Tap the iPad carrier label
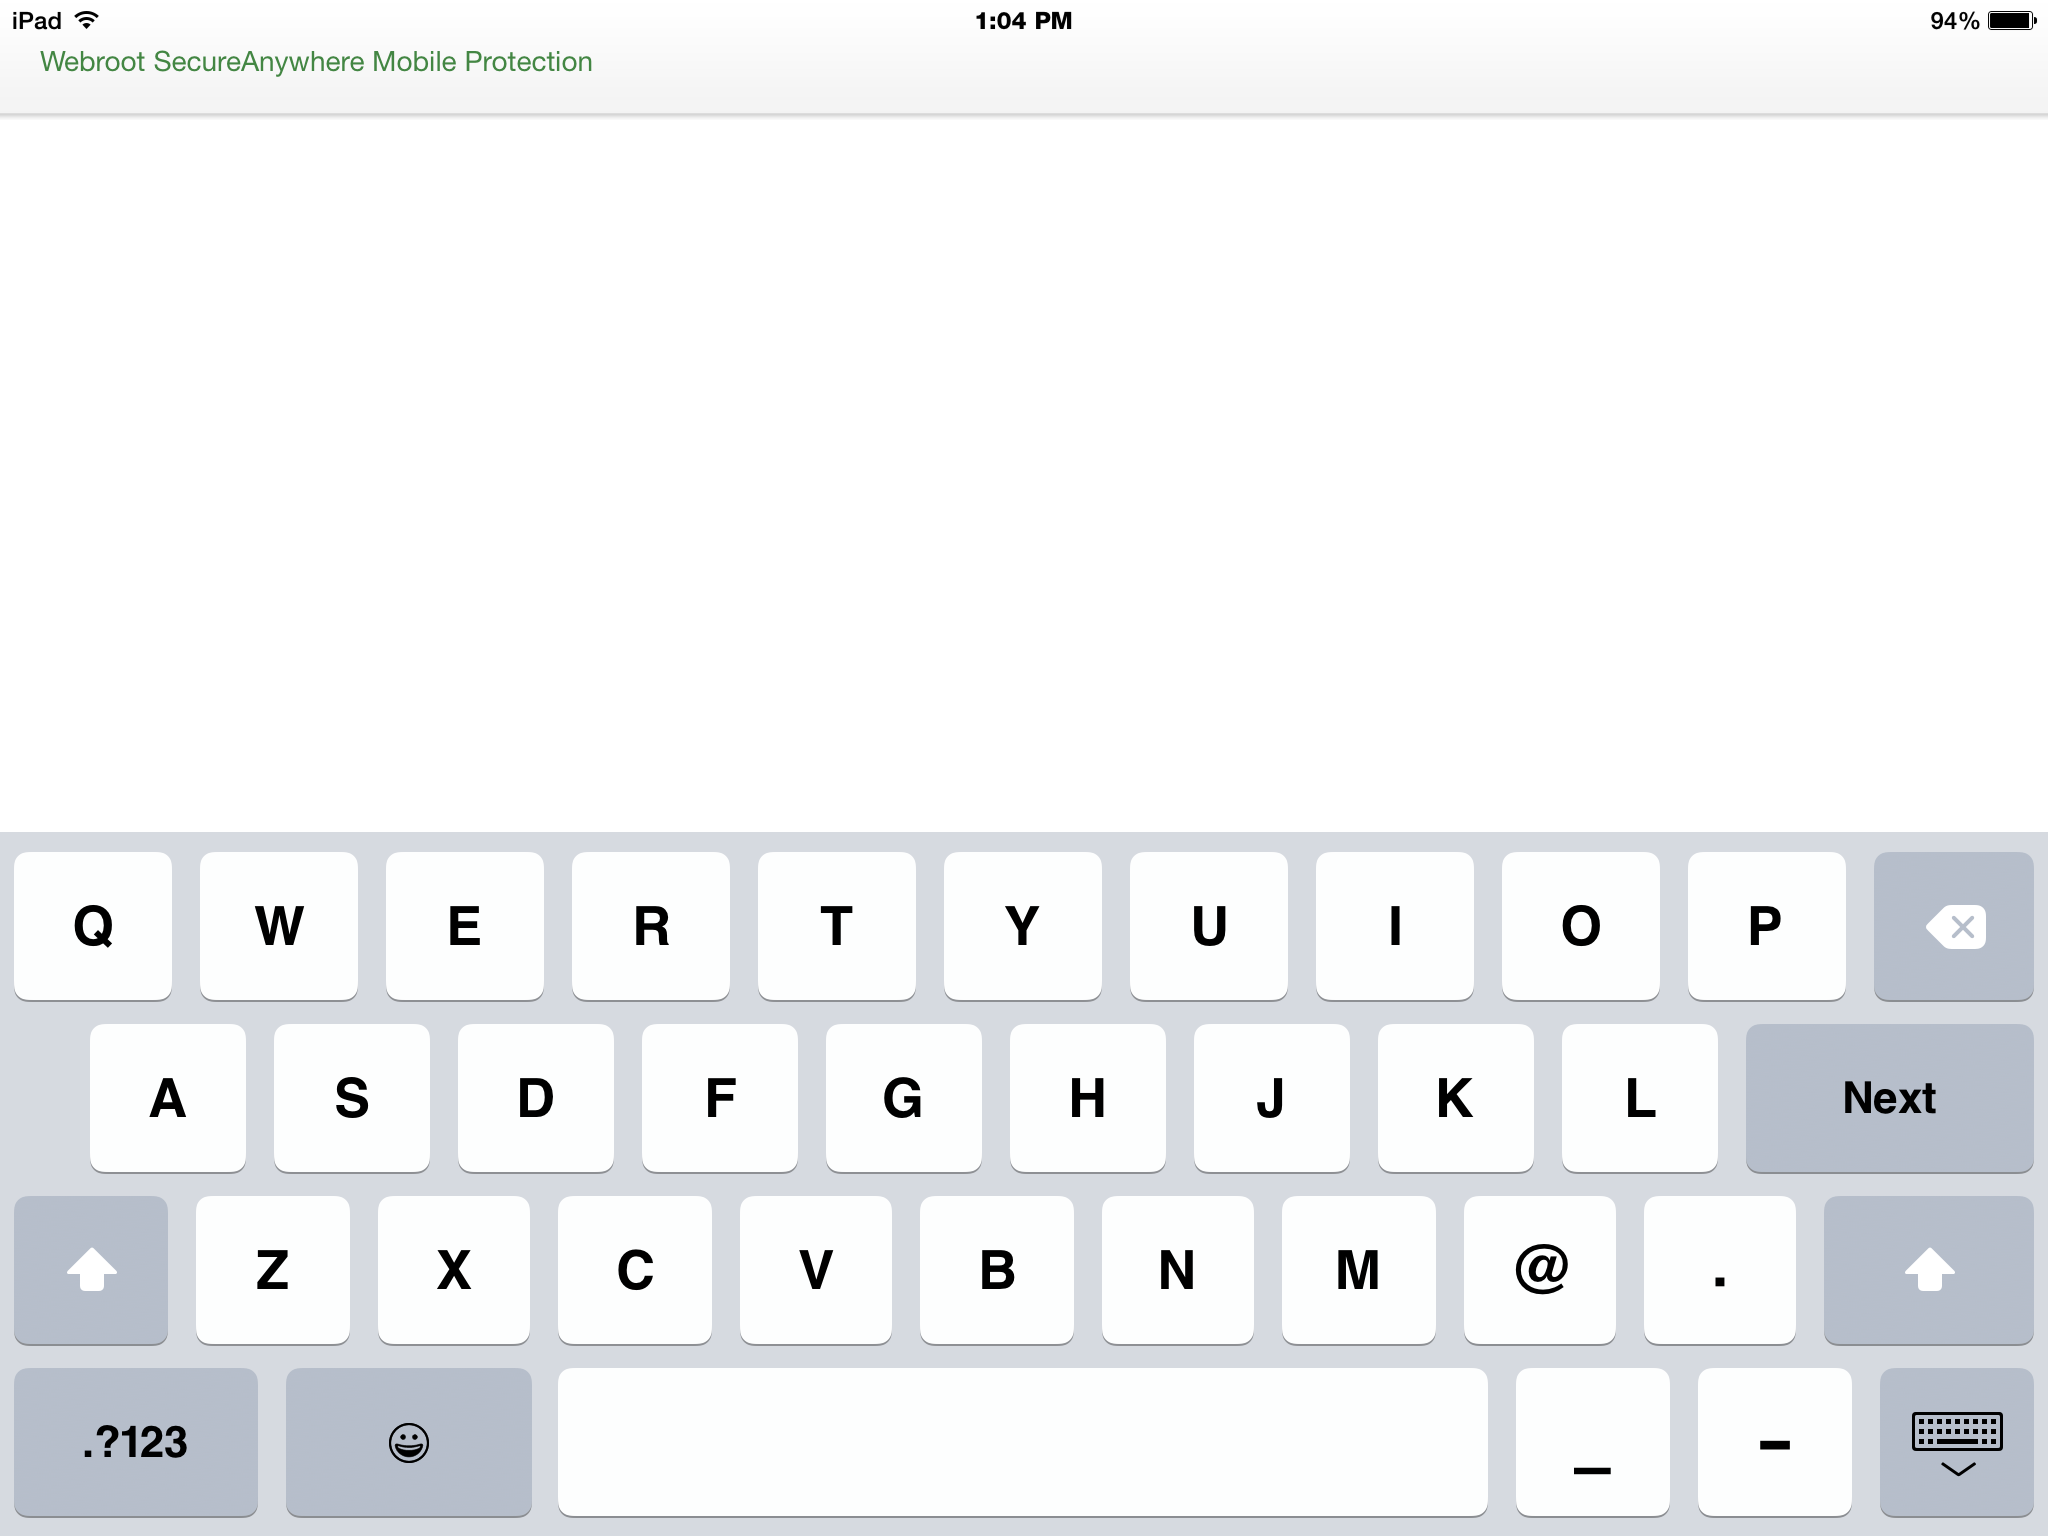 [37, 21]
